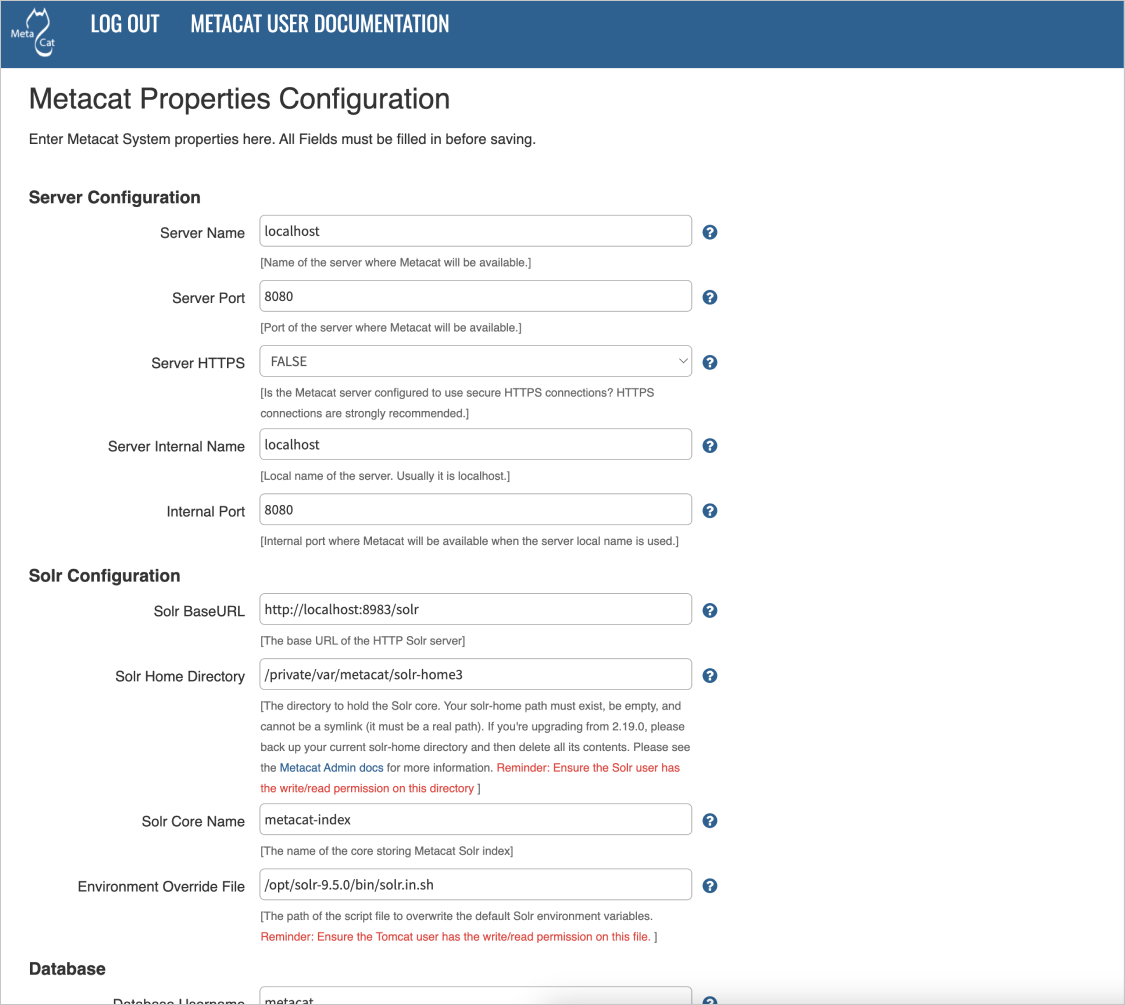This screenshot has height=1005, width=1125.
Task: Open help icon for Solr Home Directory
Action: (710, 676)
